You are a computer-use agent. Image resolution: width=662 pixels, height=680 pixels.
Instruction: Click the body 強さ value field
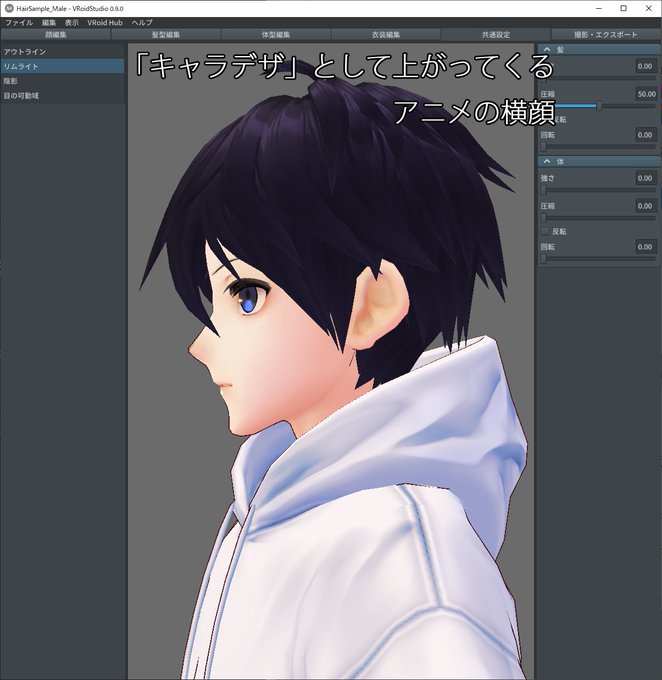646,178
